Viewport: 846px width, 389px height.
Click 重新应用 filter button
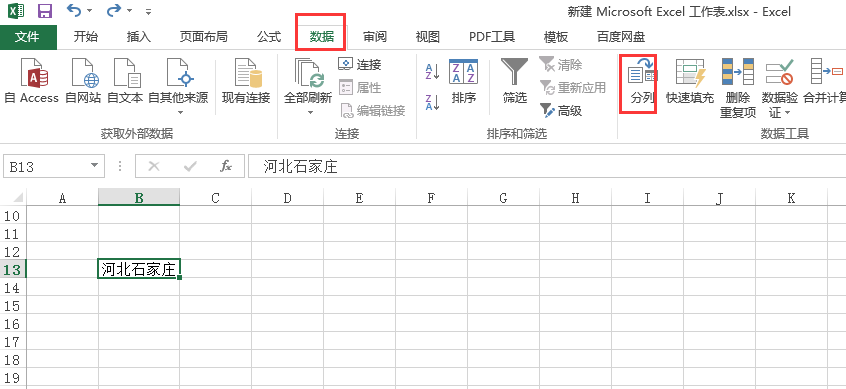pyautogui.click(x=573, y=87)
